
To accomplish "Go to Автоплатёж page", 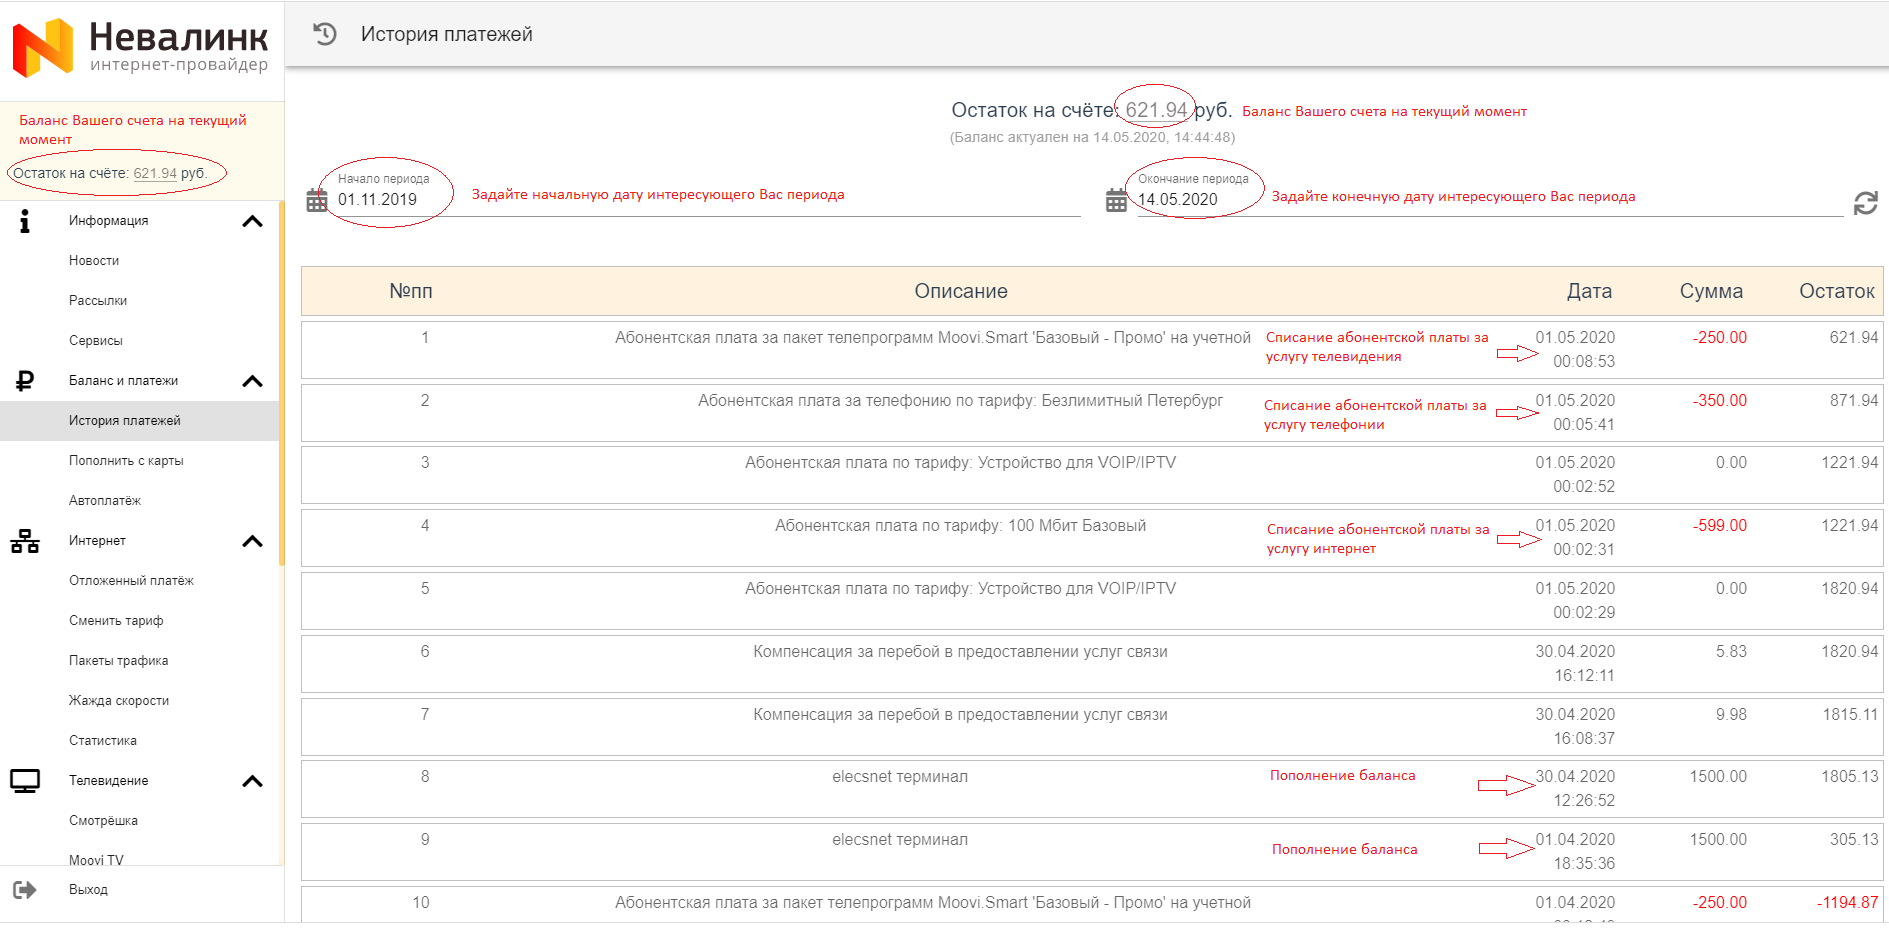I will click(x=105, y=501).
